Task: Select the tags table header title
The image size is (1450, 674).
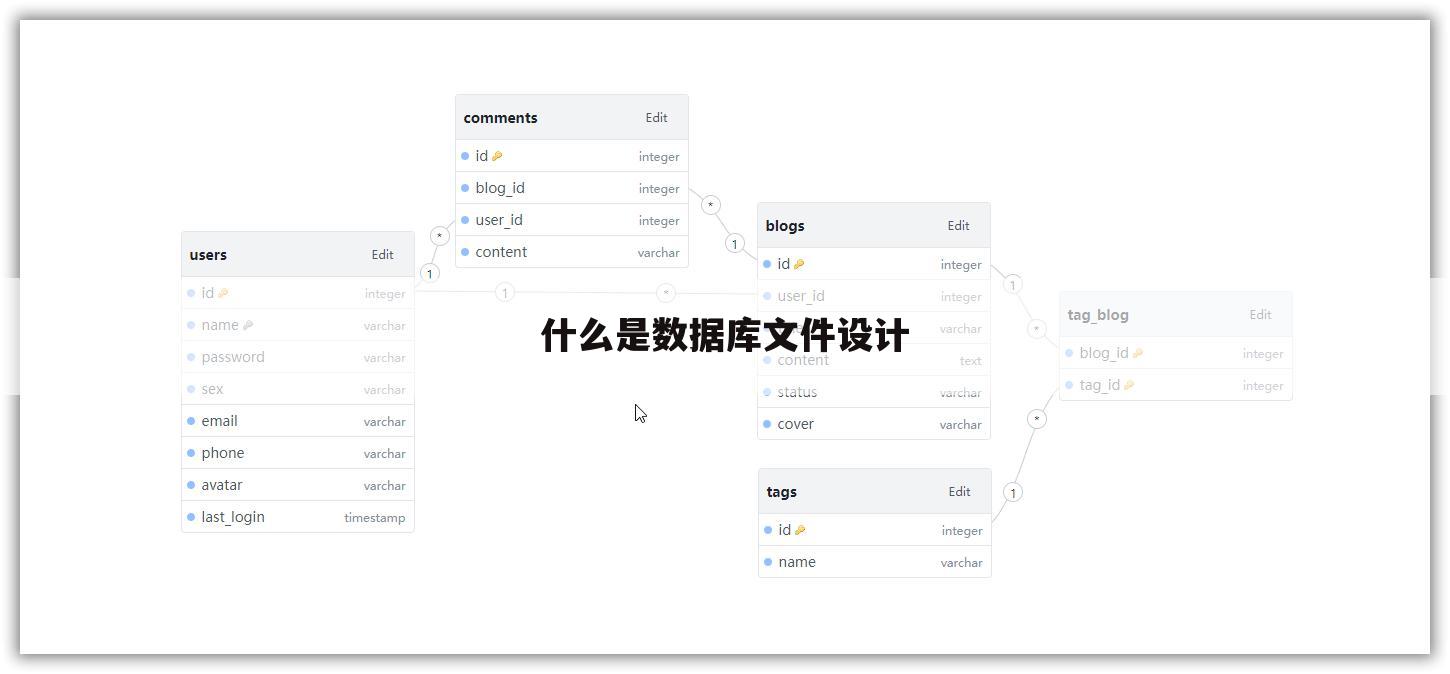Action: click(x=781, y=491)
